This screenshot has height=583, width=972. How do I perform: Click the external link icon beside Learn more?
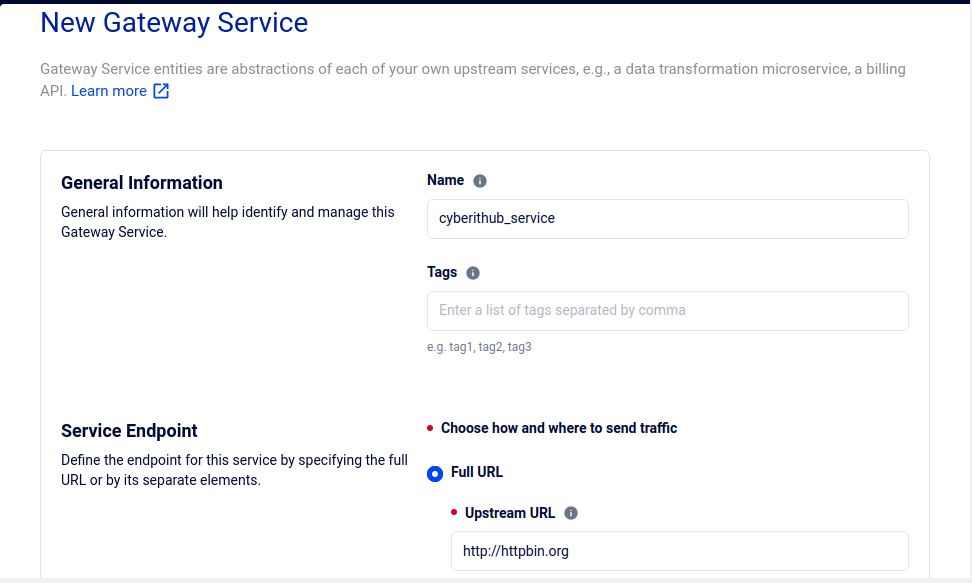[161, 91]
